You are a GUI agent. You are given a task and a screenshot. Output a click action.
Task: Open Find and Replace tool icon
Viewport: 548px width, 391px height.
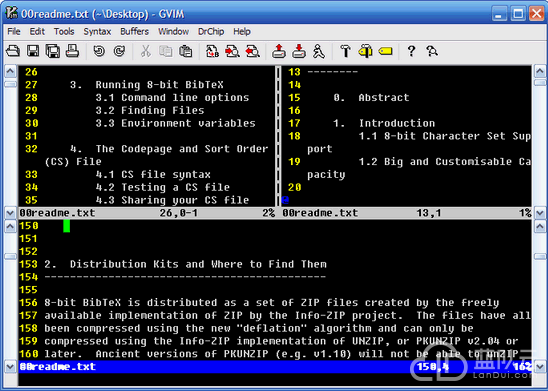212,51
